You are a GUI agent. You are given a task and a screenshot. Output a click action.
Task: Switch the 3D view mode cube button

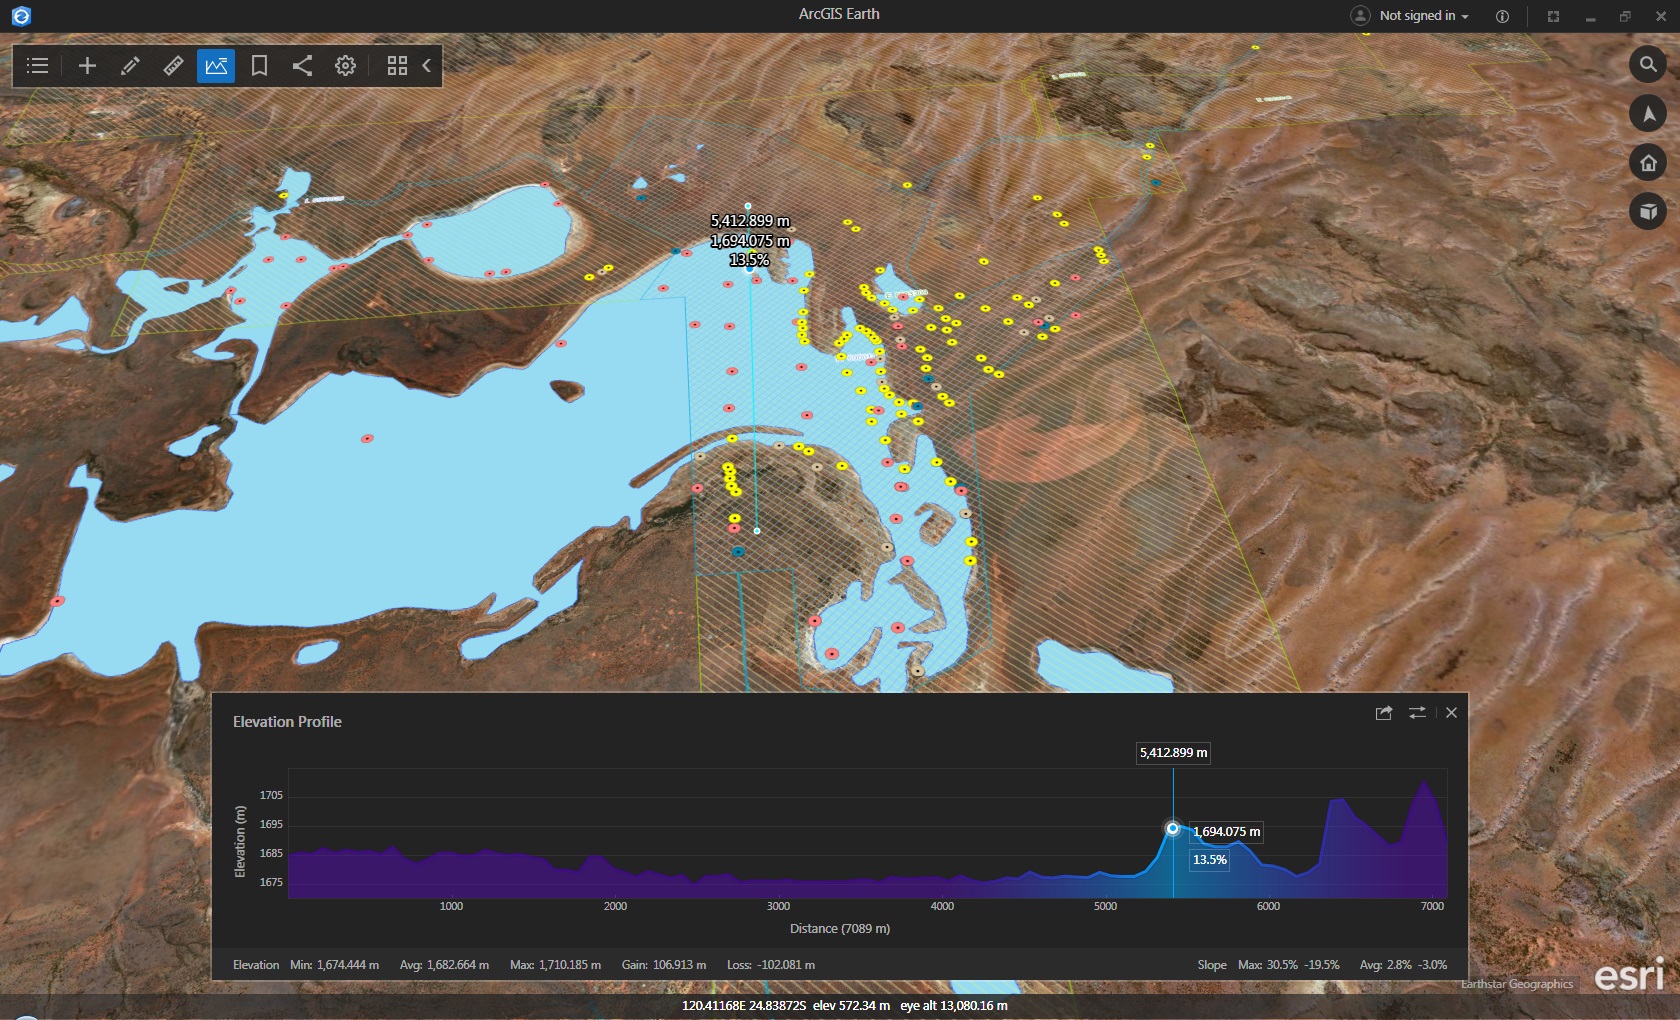(x=1648, y=211)
